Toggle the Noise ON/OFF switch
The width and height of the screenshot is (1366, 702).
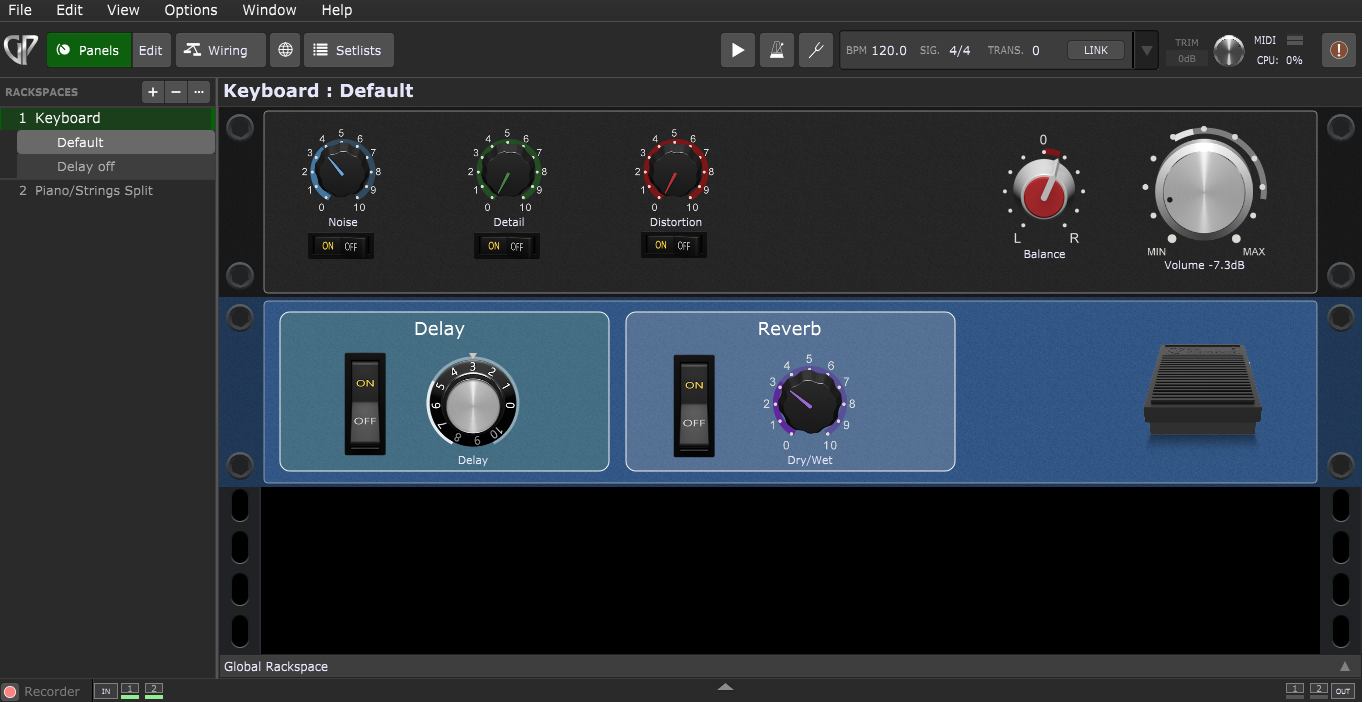coord(341,246)
